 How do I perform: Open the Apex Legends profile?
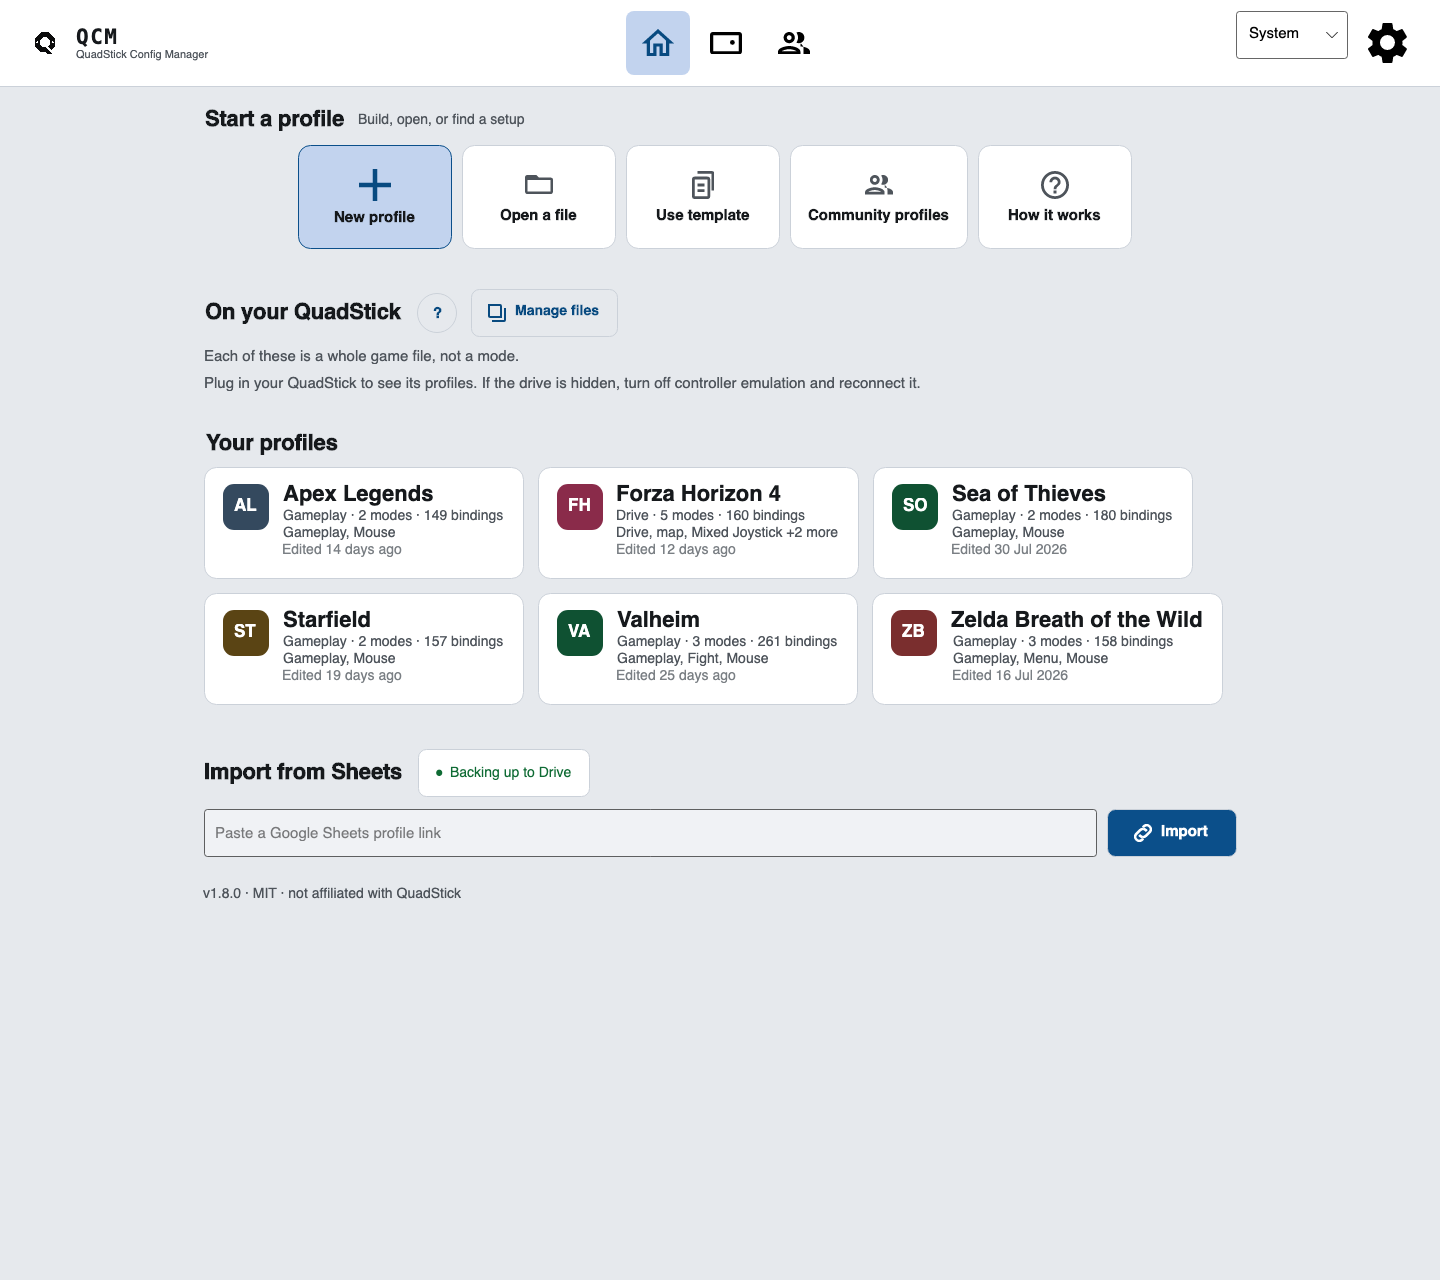[x=364, y=523]
